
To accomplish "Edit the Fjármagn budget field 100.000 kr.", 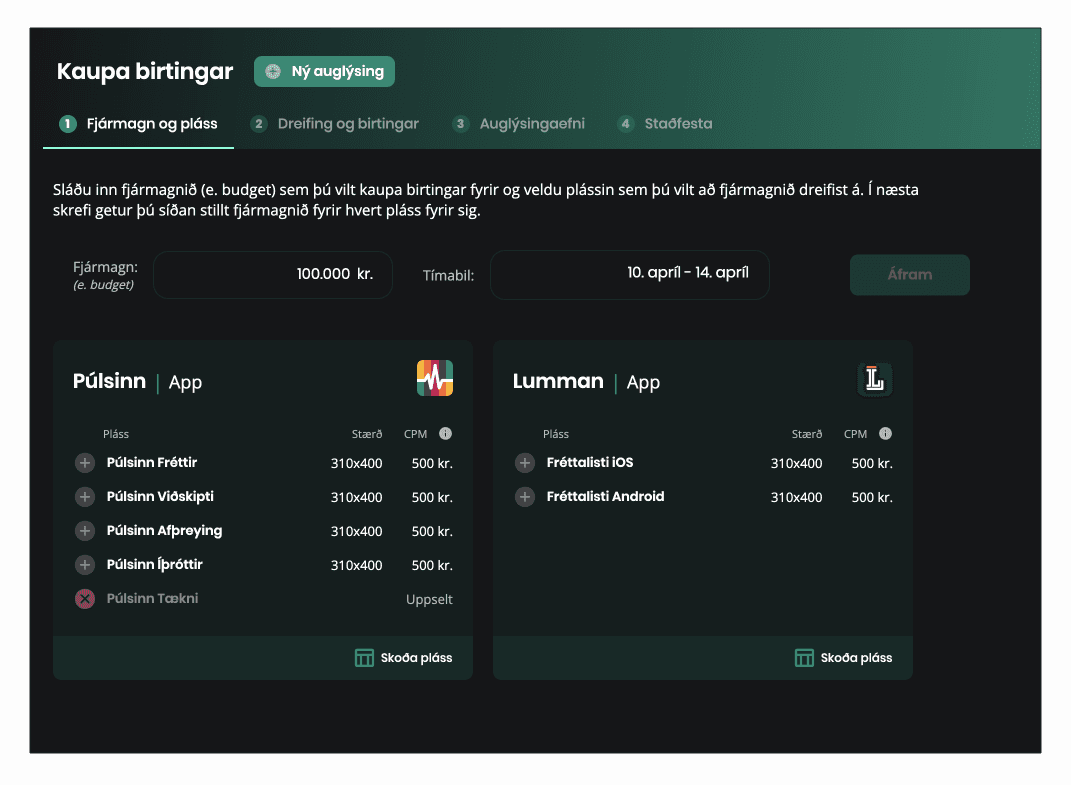I will pos(273,275).
